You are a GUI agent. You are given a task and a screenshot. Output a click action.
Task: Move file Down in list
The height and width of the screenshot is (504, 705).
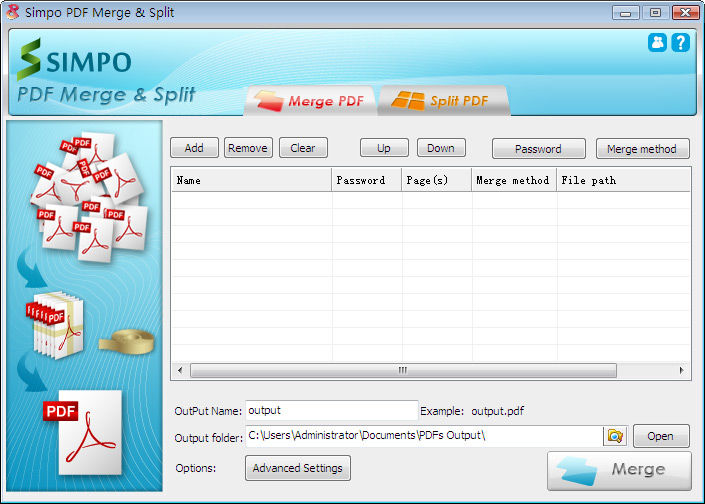(441, 148)
